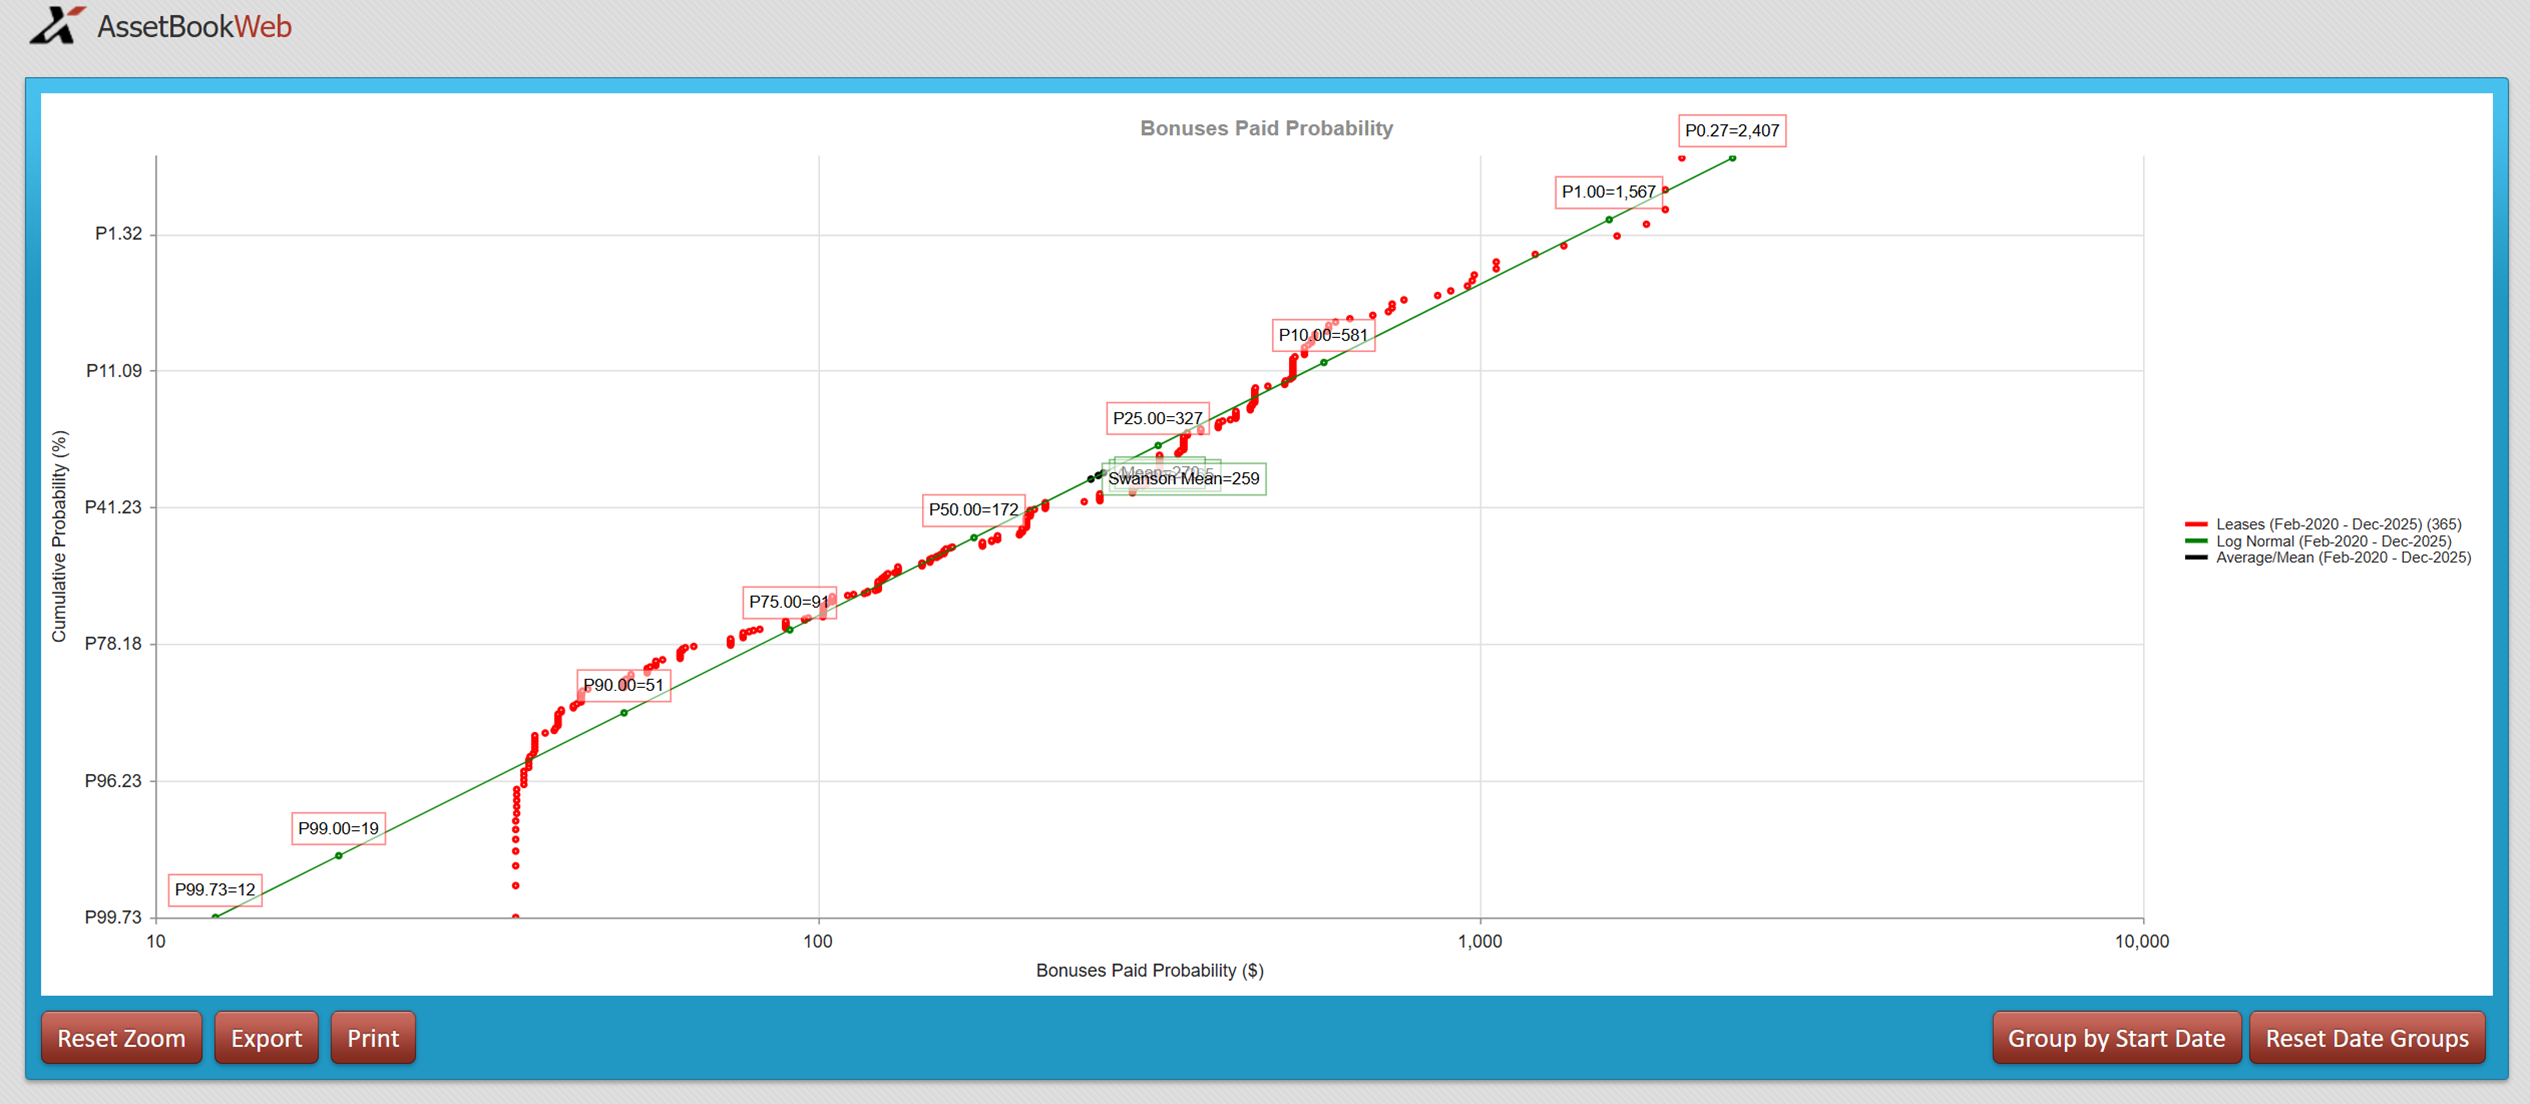Click the AssetBookWeb logo icon
The width and height of the screenshot is (2530, 1104).
(56, 25)
